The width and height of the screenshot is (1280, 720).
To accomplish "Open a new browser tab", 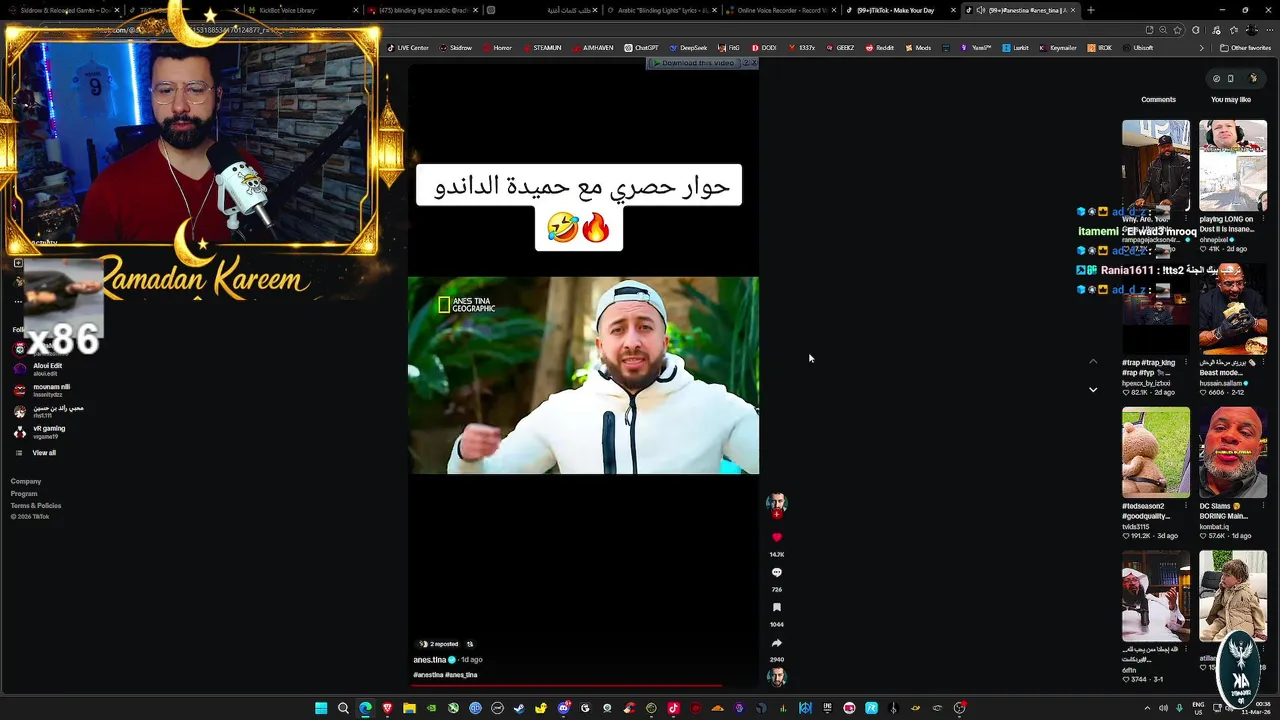I will pyautogui.click(x=1090, y=10).
